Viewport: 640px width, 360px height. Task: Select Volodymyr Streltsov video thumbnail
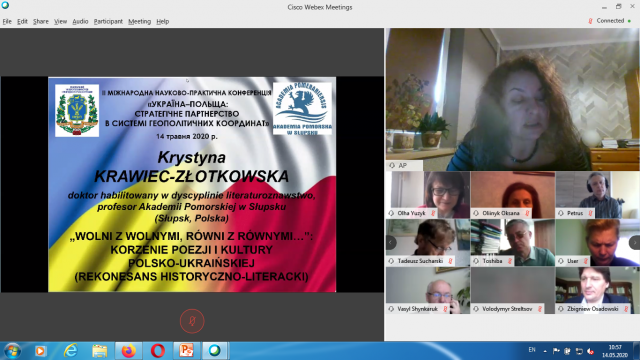[x=513, y=291]
